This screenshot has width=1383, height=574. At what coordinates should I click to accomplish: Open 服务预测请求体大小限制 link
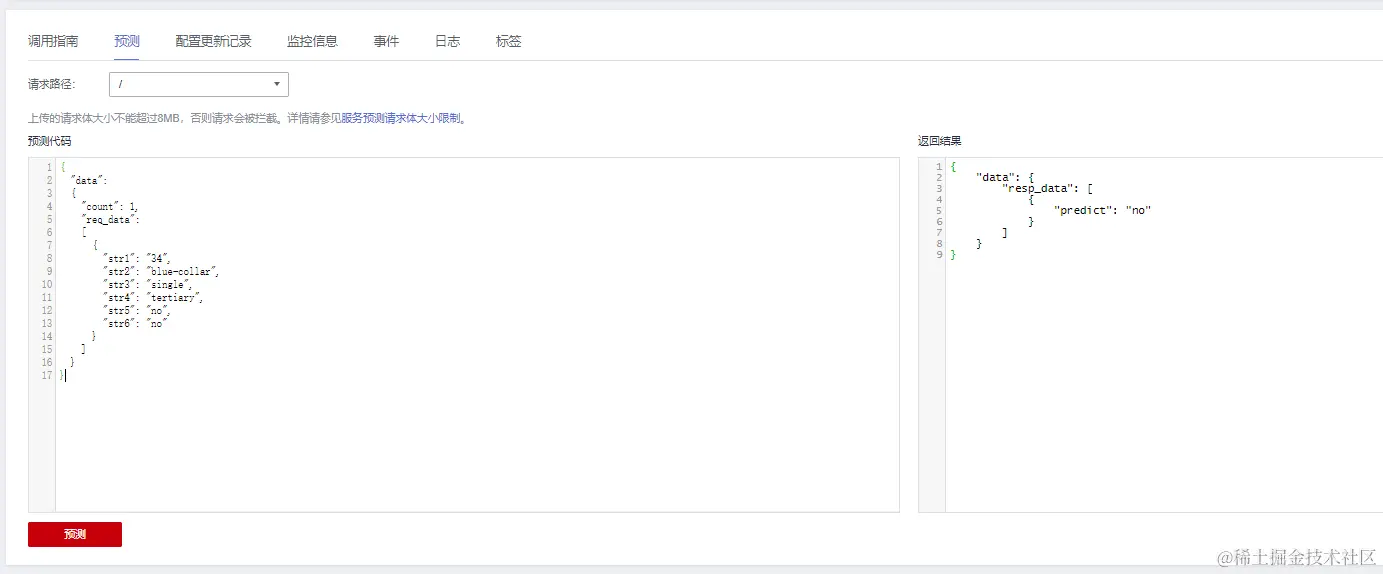[x=401, y=118]
